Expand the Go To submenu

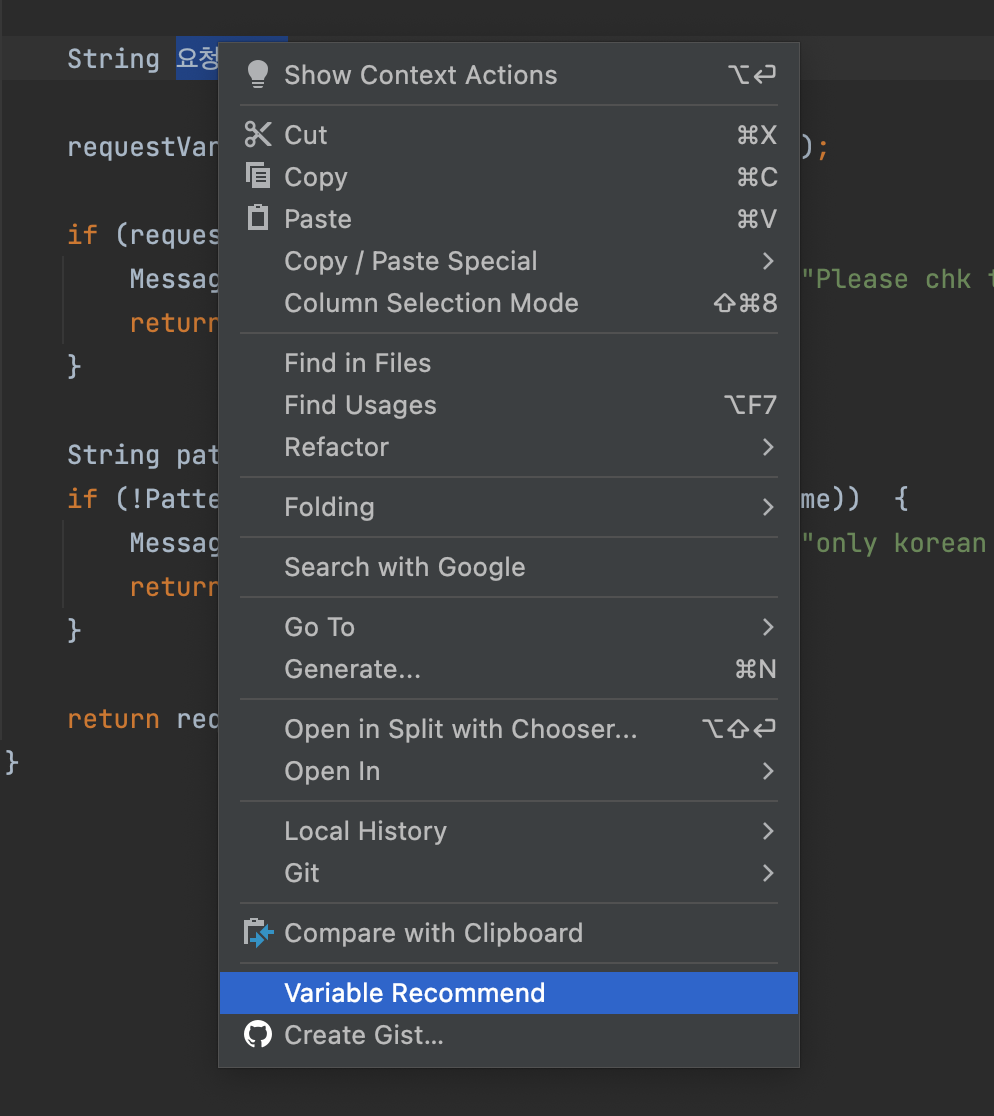(x=319, y=627)
